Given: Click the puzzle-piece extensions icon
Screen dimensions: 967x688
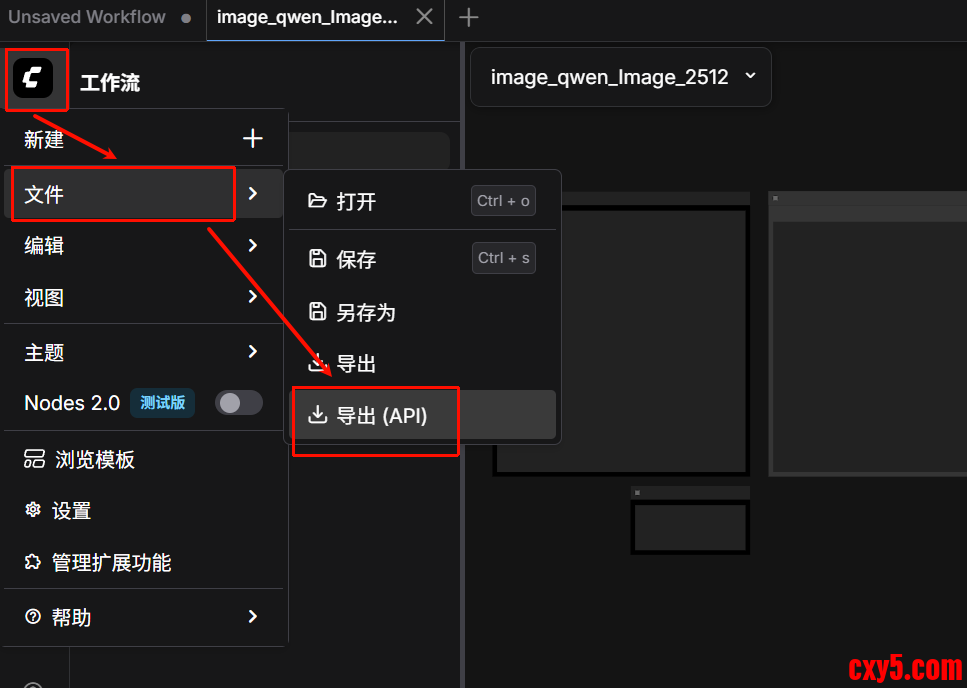Looking at the screenshot, I should 33,562.
